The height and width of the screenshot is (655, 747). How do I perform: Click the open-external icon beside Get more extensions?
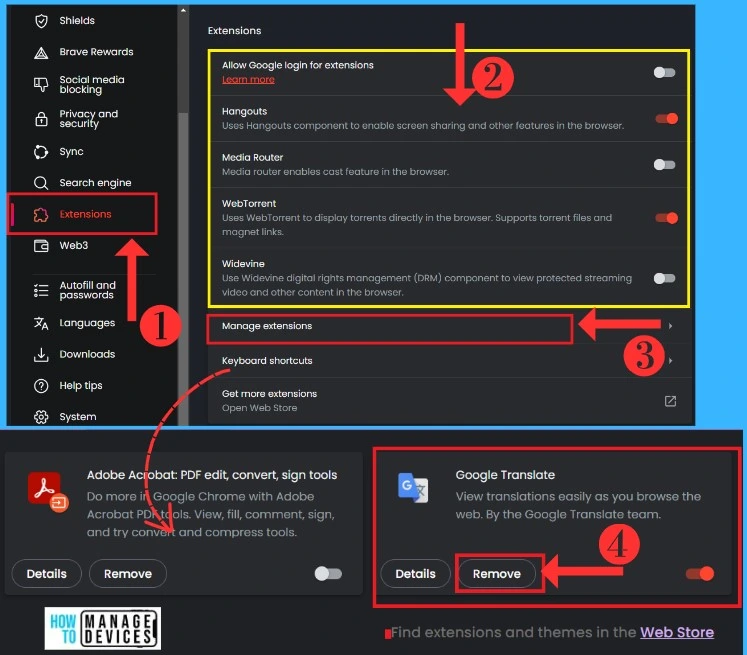670,401
